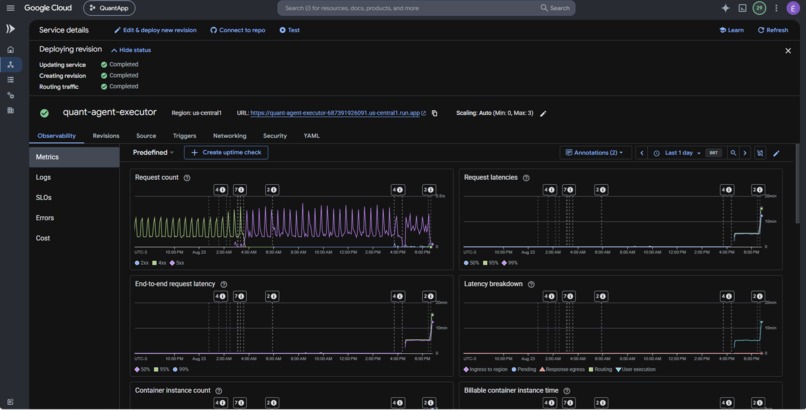Viewport: 806px width, 410px height.
Task: Focus the resources search field
Action: pos(411,8)
